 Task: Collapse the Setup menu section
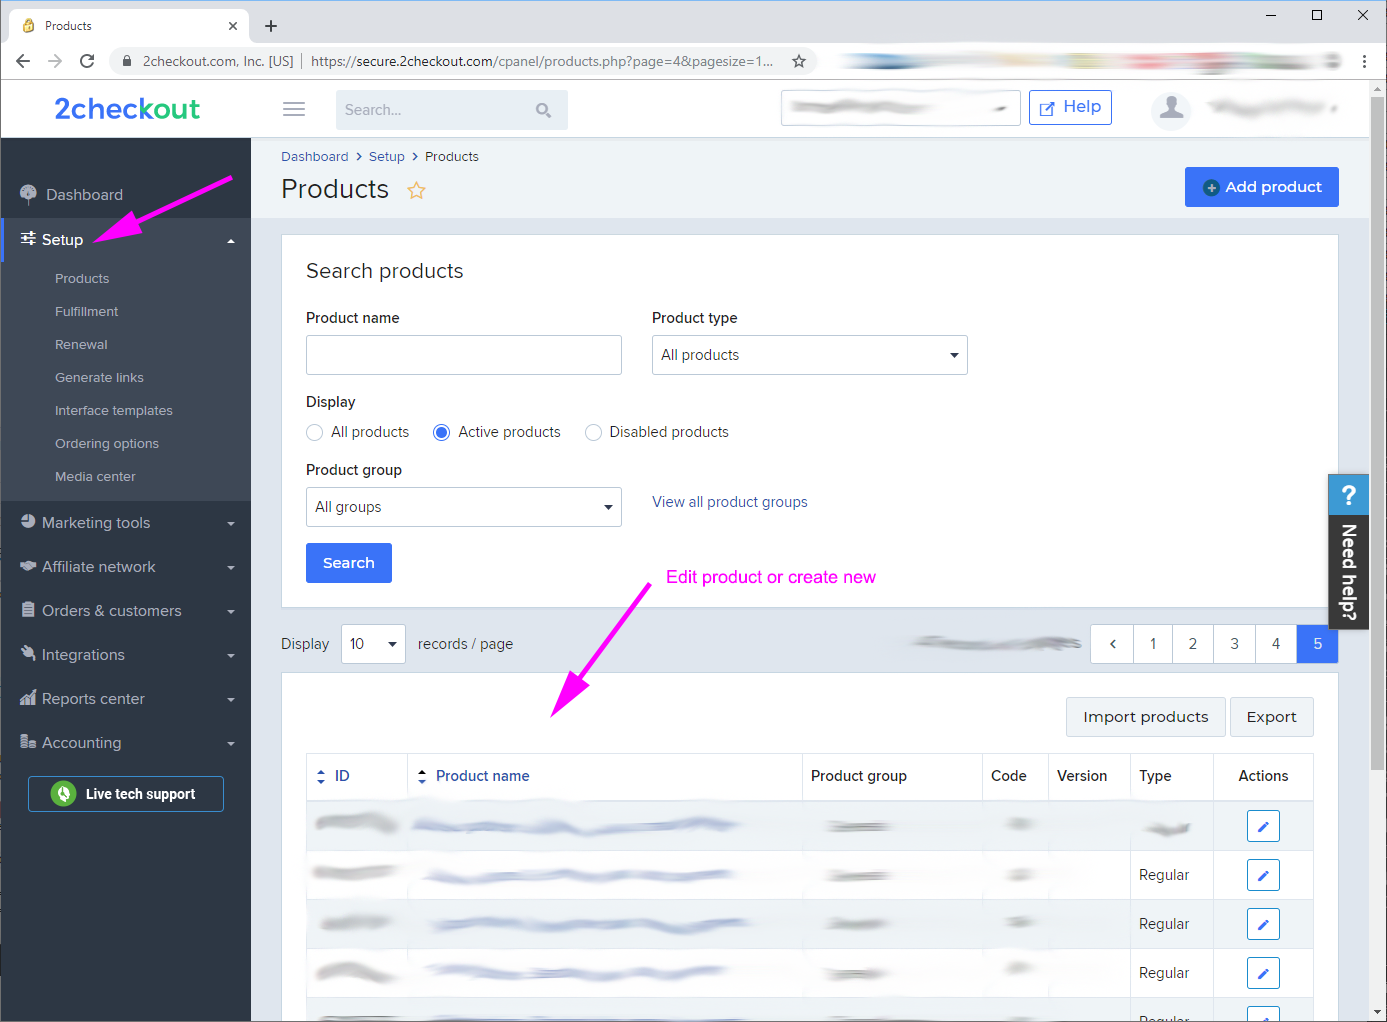coord(231,241)
